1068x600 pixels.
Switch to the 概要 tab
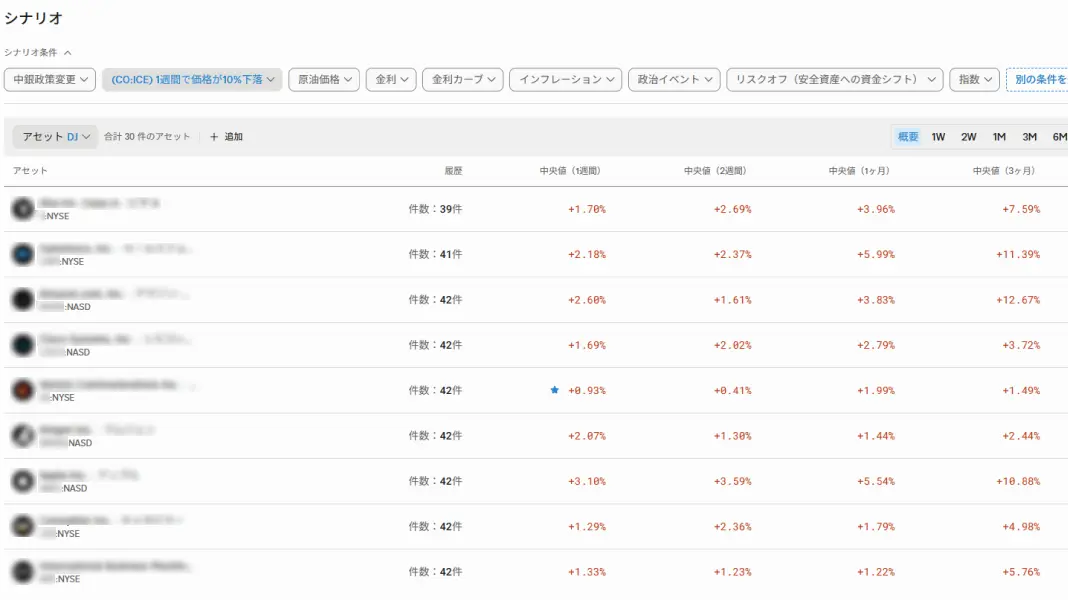(x=908, y=137)
